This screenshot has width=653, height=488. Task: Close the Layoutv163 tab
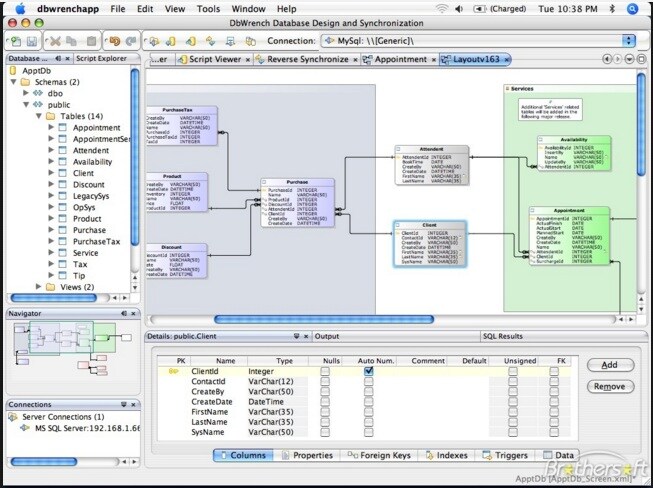click(x=506, y=60)
